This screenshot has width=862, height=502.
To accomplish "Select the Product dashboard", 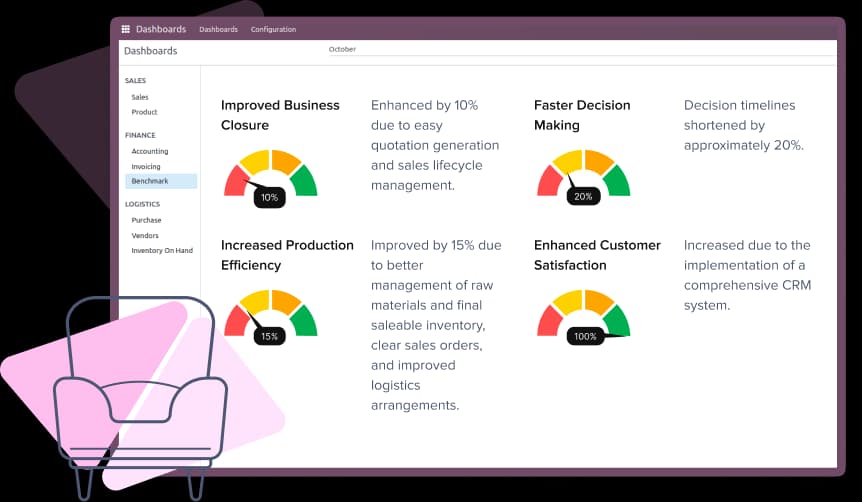I will tap(144, 112).
